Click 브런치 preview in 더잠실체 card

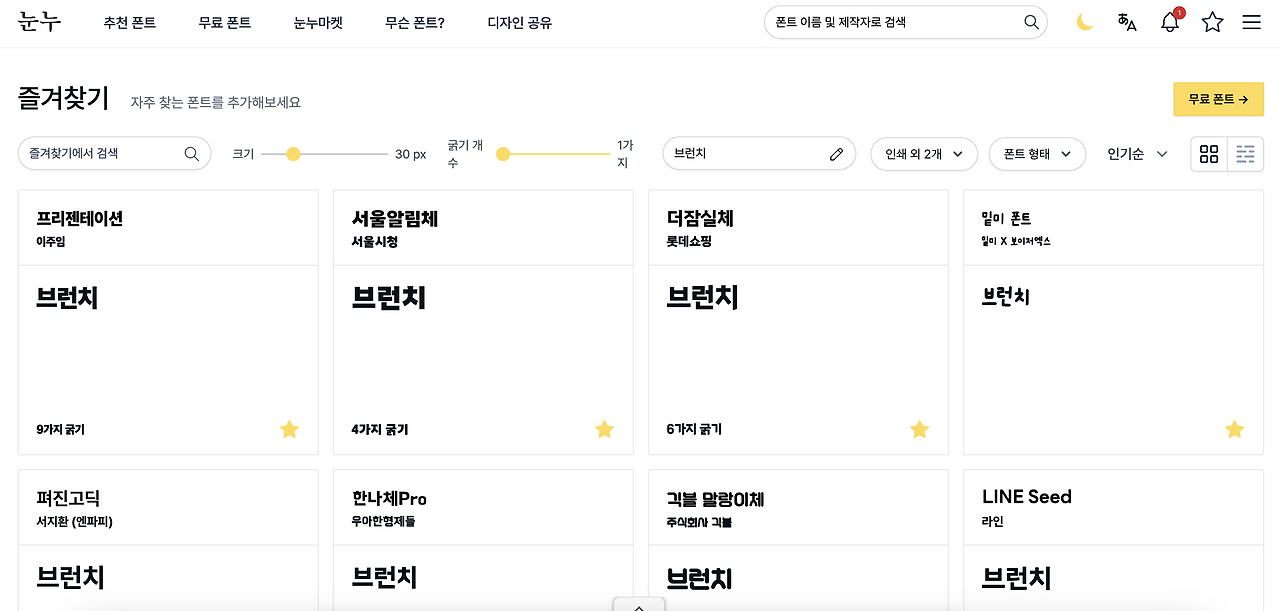tap(702, 297)
